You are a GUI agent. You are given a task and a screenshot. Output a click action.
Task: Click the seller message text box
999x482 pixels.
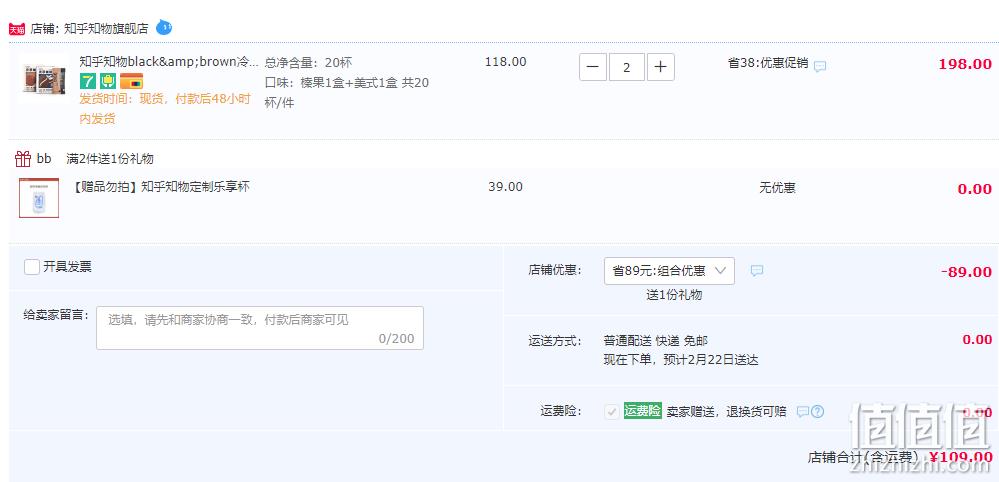[x=260, y=328]
